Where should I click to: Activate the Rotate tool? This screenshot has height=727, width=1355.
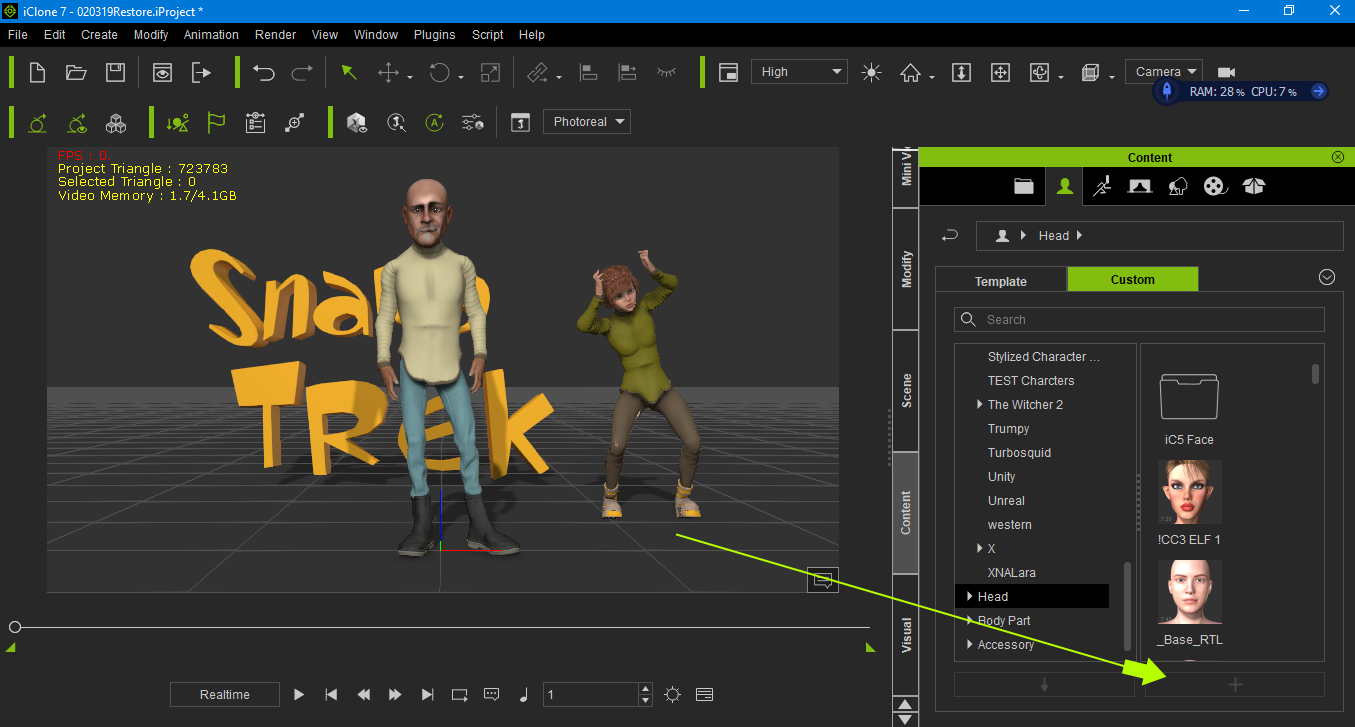pos(439,72)
